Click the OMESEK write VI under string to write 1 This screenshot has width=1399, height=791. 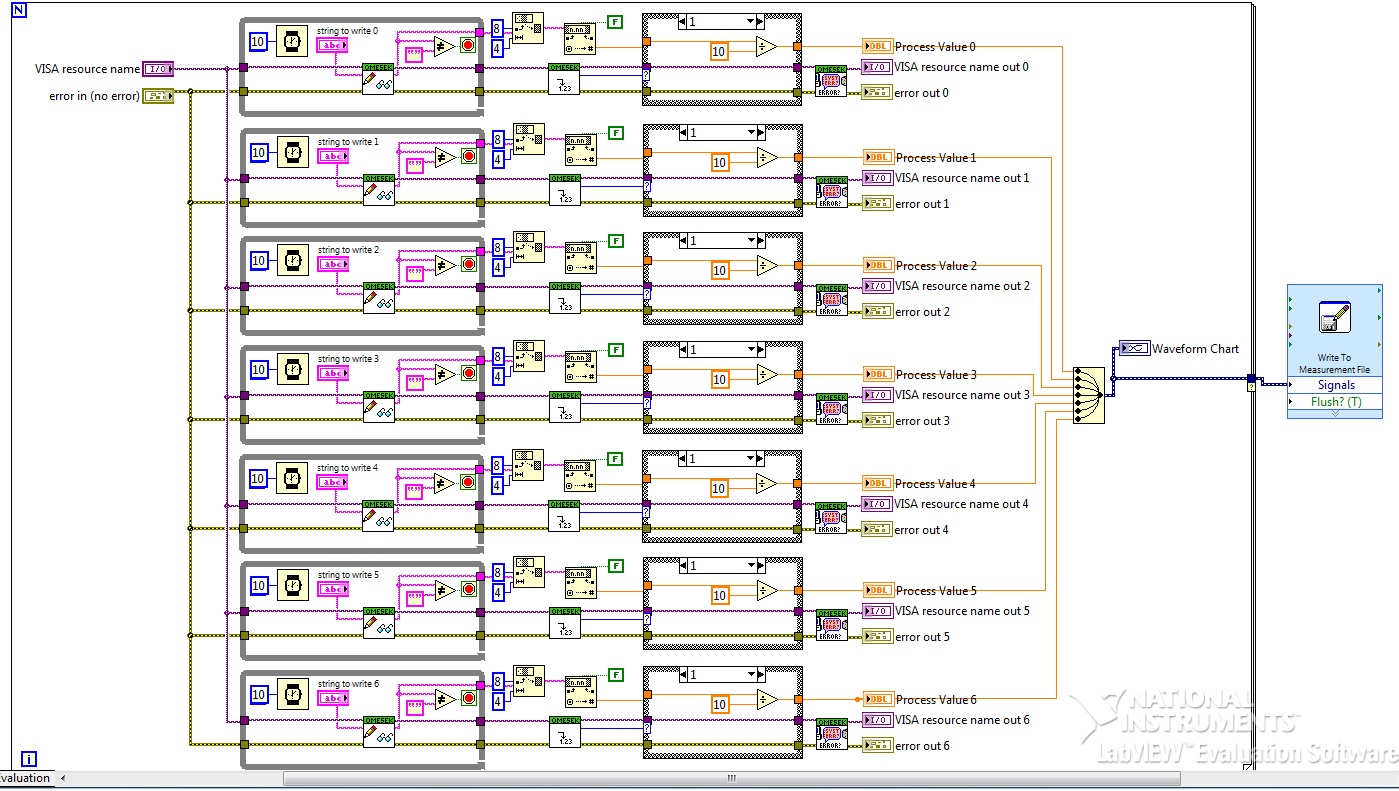[x=378, y=189]
